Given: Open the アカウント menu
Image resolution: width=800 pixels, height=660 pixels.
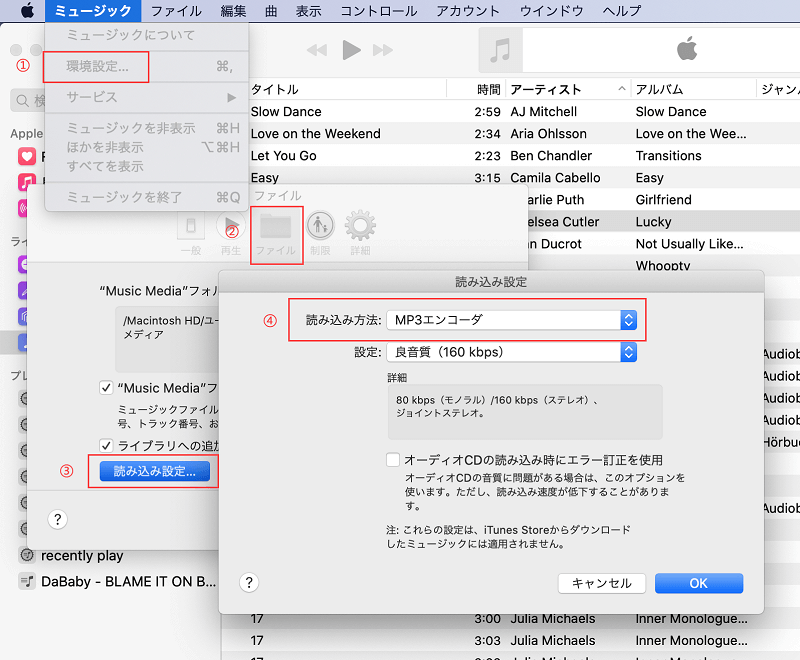Looking at the screenshot, I should click(x=468, y=11).
